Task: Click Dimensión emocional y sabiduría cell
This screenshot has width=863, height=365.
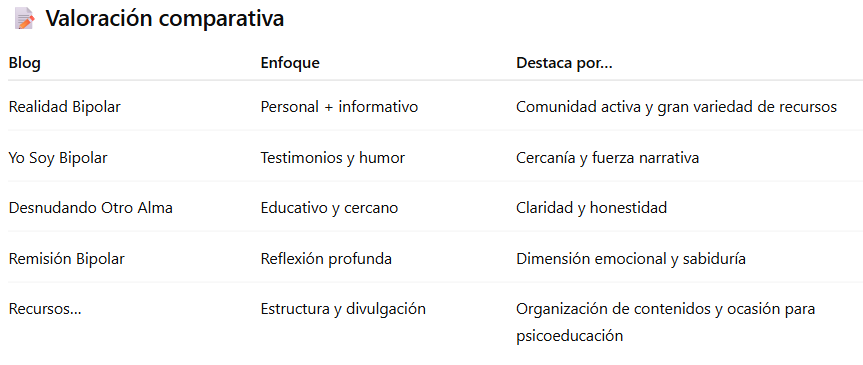Action: 631,259
